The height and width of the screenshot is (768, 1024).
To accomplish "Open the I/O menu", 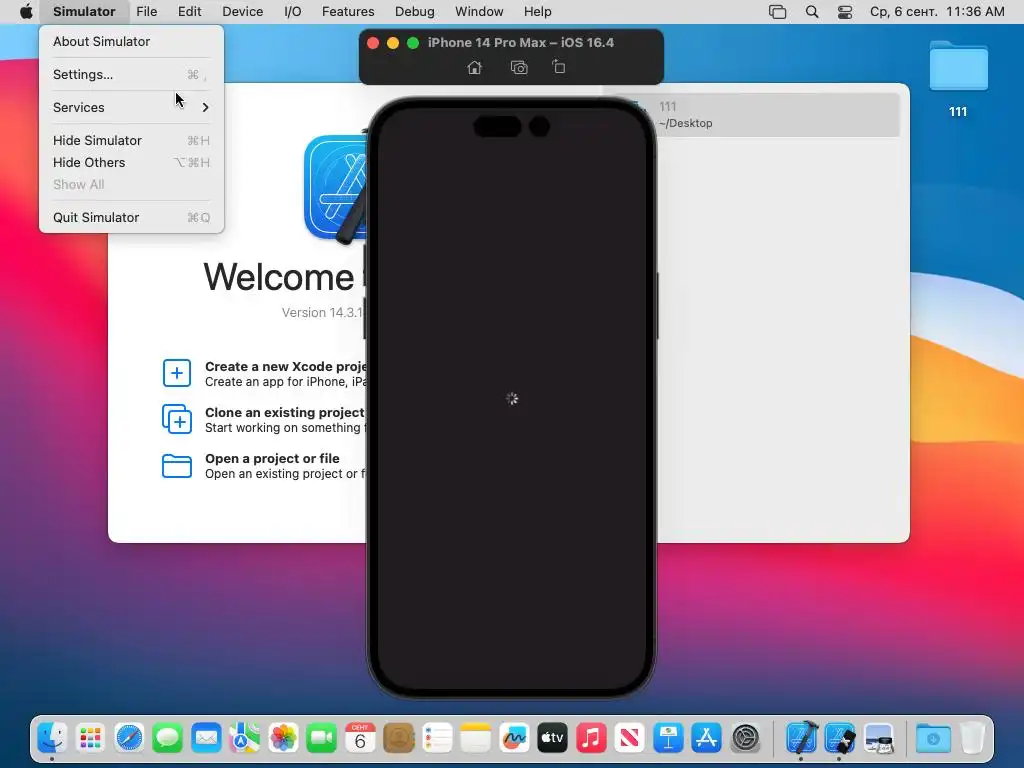I will tap(293, 12).
